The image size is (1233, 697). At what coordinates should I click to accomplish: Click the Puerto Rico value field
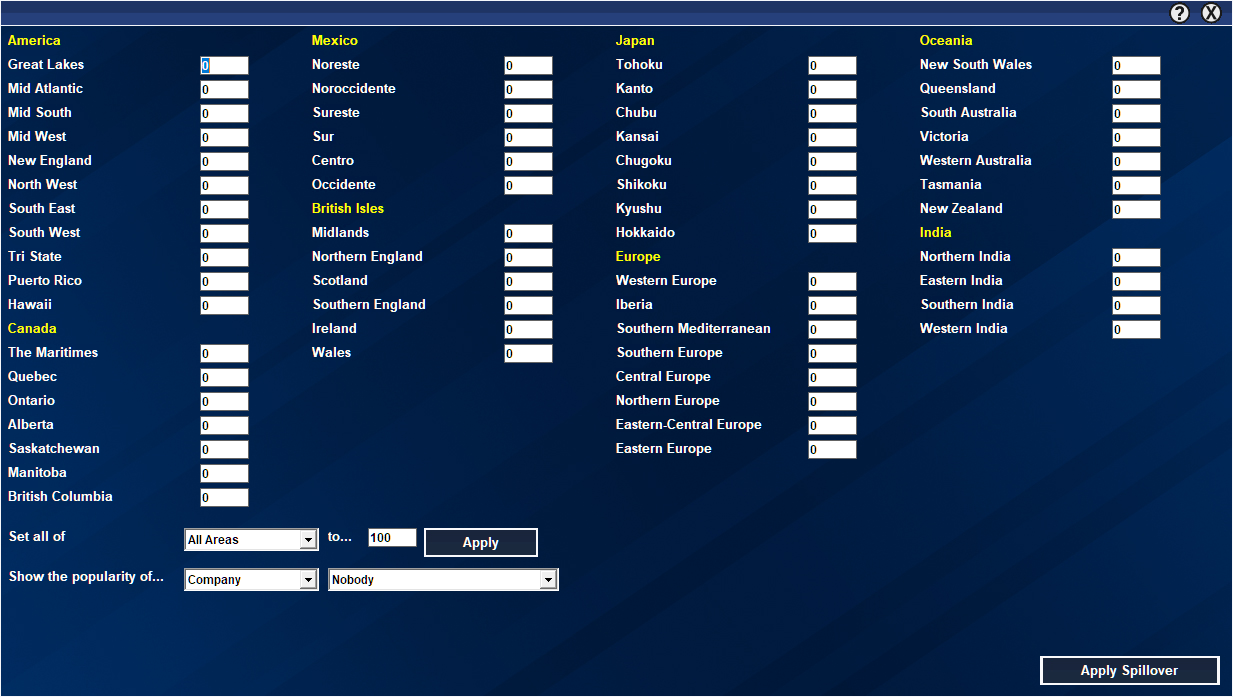[224, 282]
